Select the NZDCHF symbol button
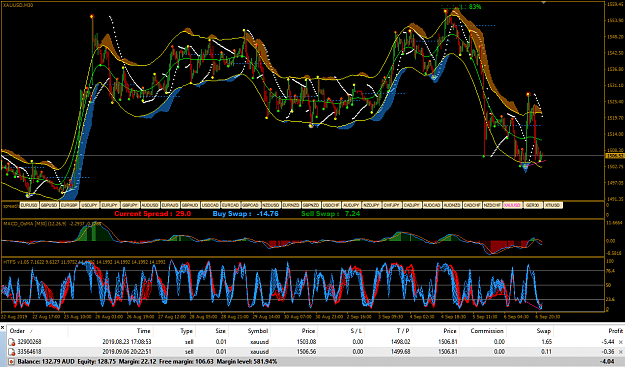The height and width of the screenshot is (367, 625). pos(492,205)
